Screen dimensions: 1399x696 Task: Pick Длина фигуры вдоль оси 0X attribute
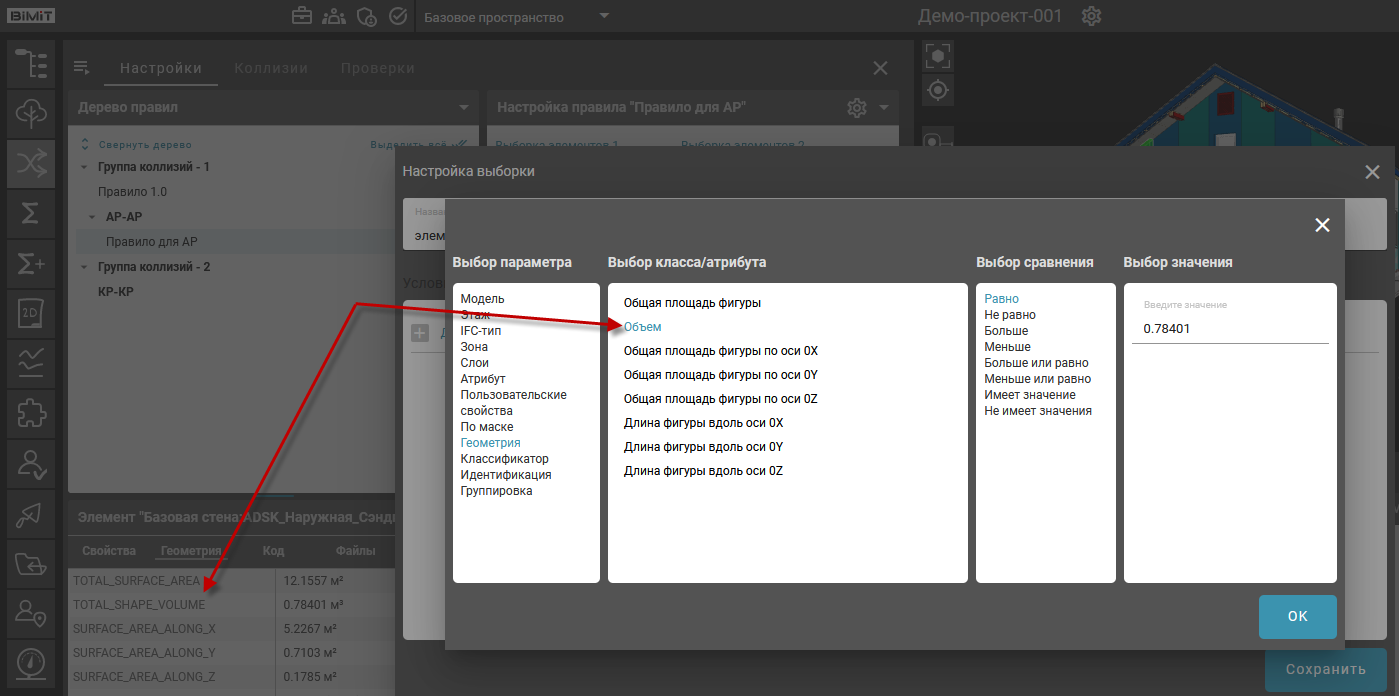click(x=703, y=423)
